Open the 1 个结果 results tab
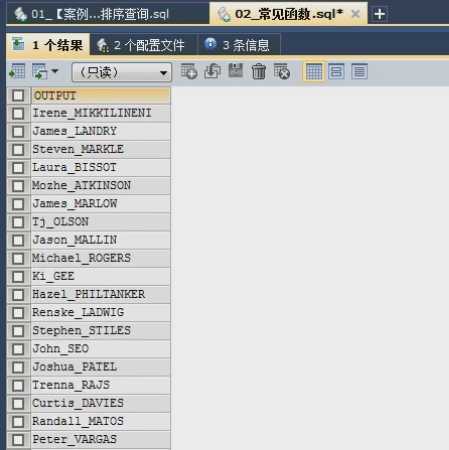This screenshot has width=449, height=450. click(48, 44)
